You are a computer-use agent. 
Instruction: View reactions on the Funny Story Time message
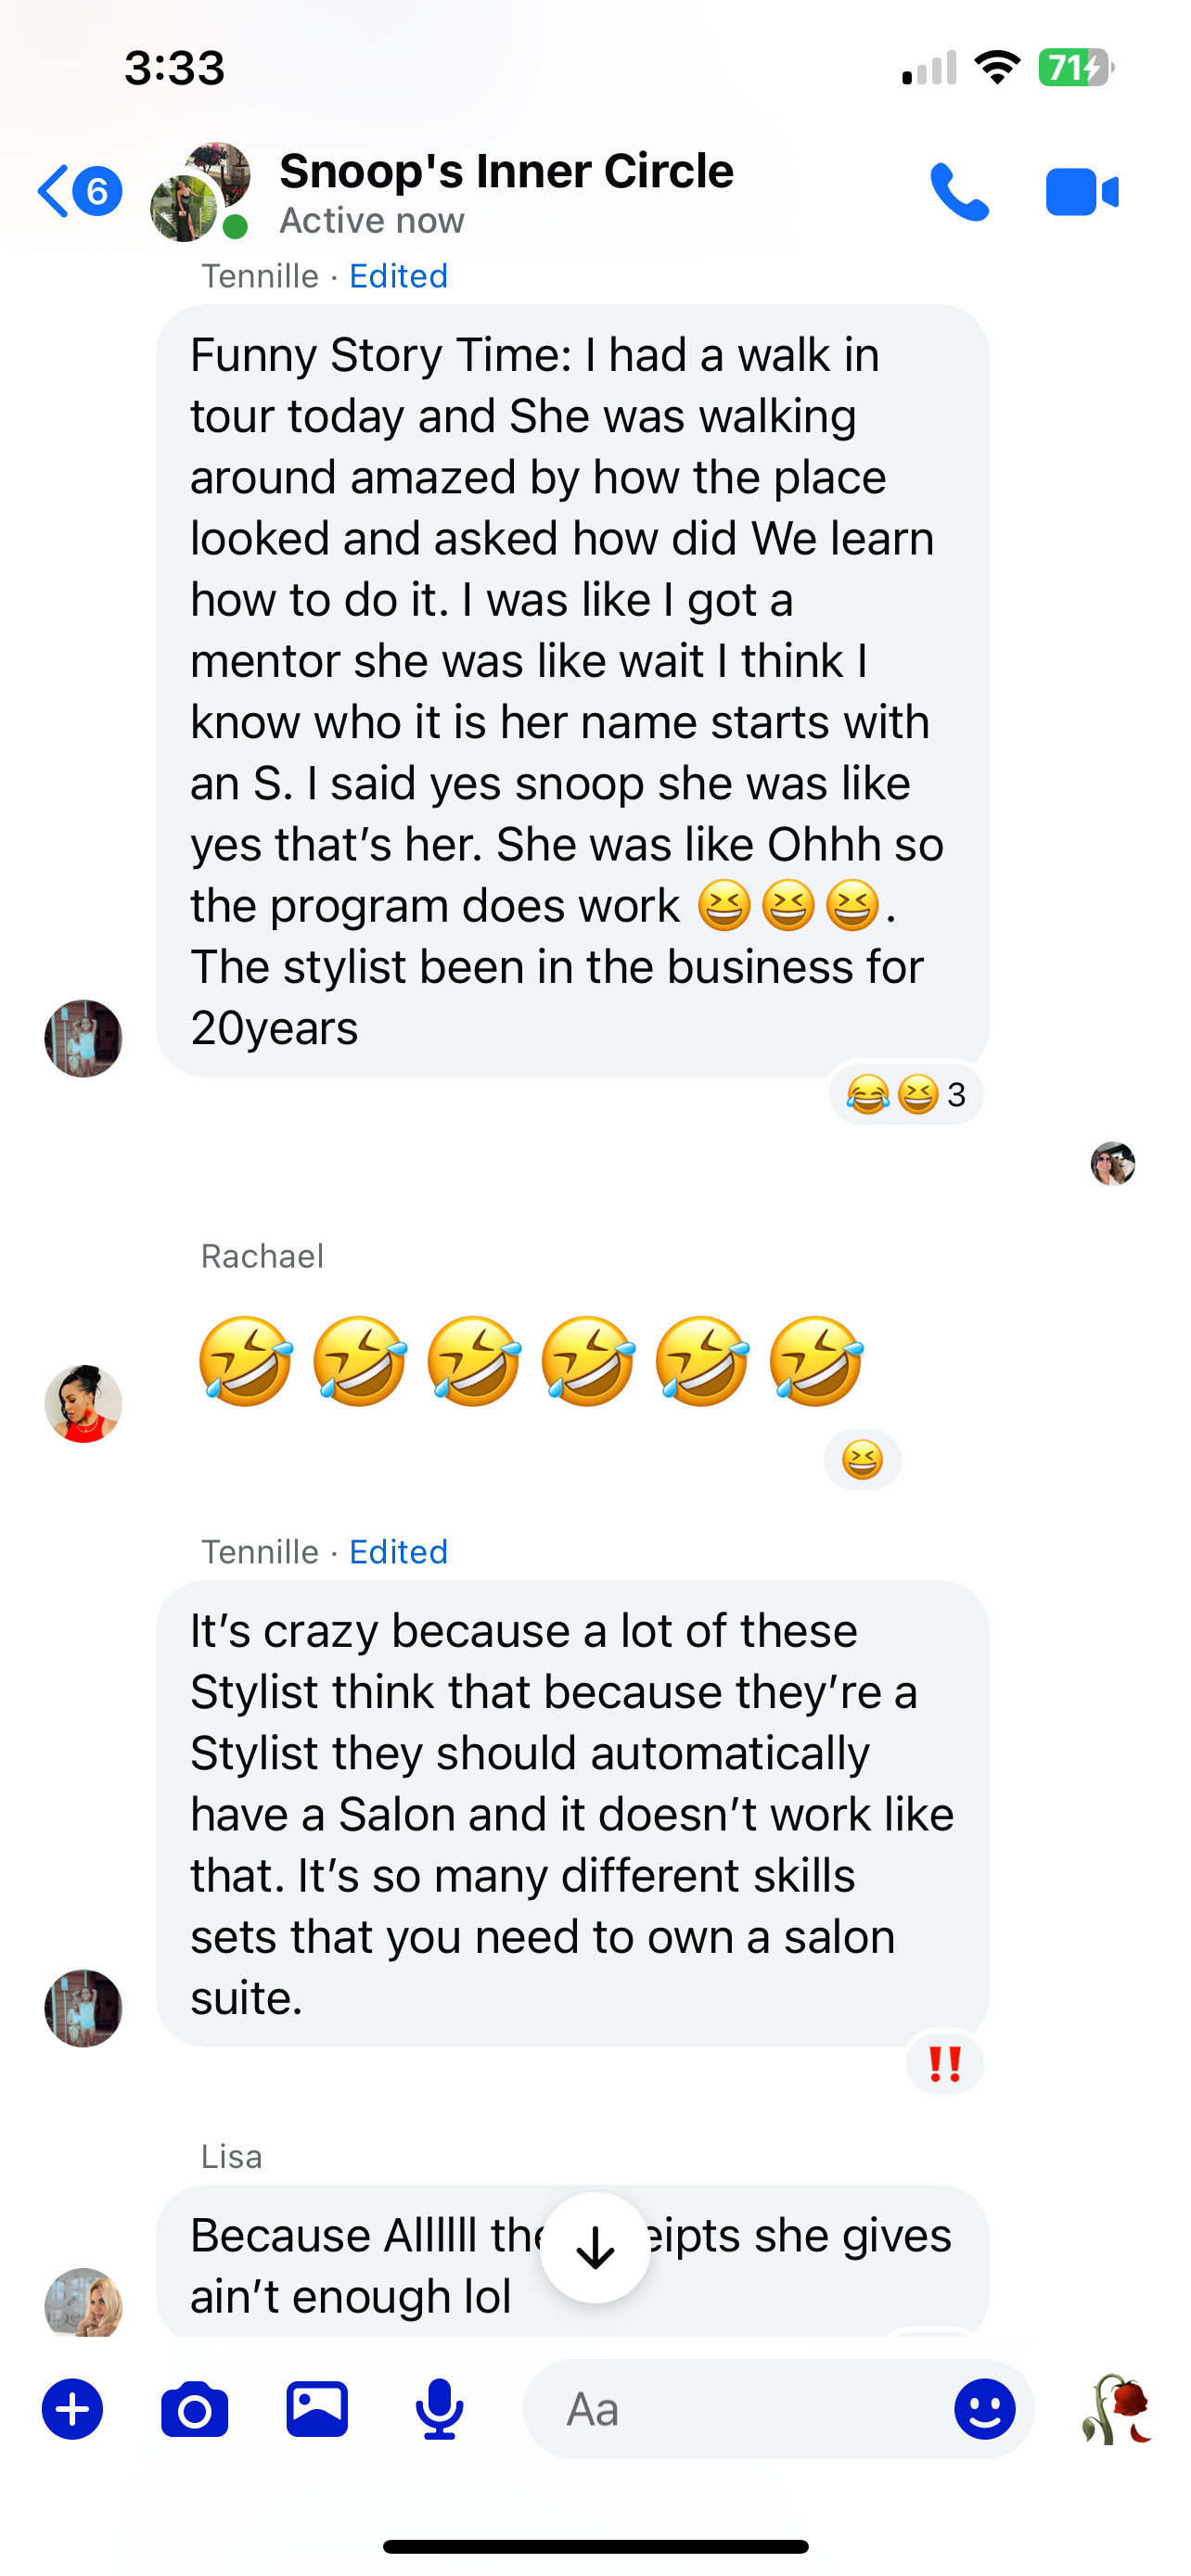[906, 1095]
